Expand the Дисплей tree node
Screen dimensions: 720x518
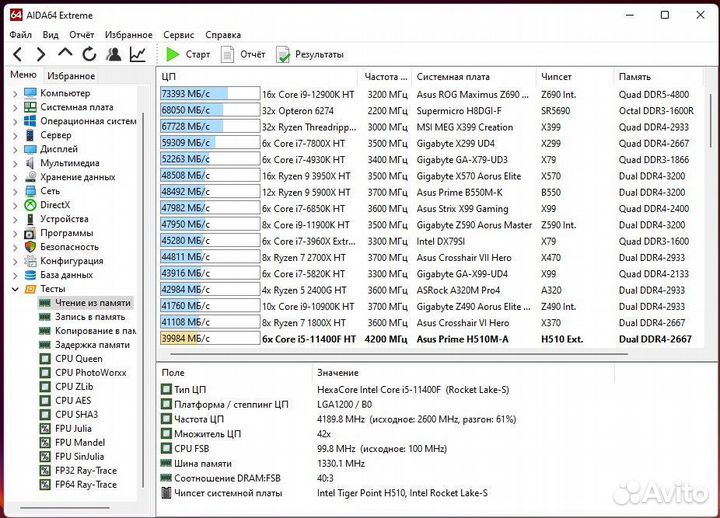(15, 149)
